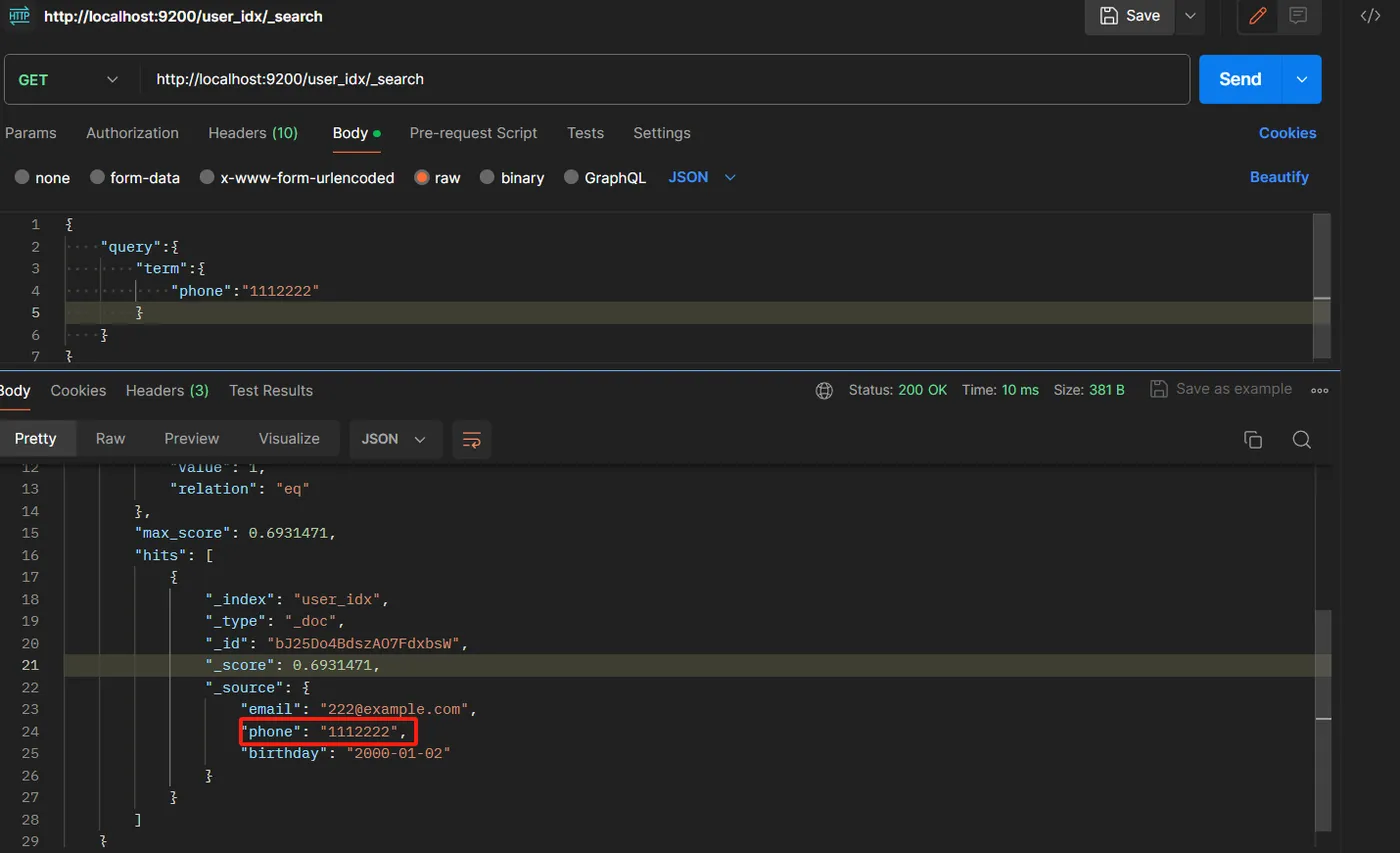Click the Save button
1400x853 pixels.
[1130, 15]
